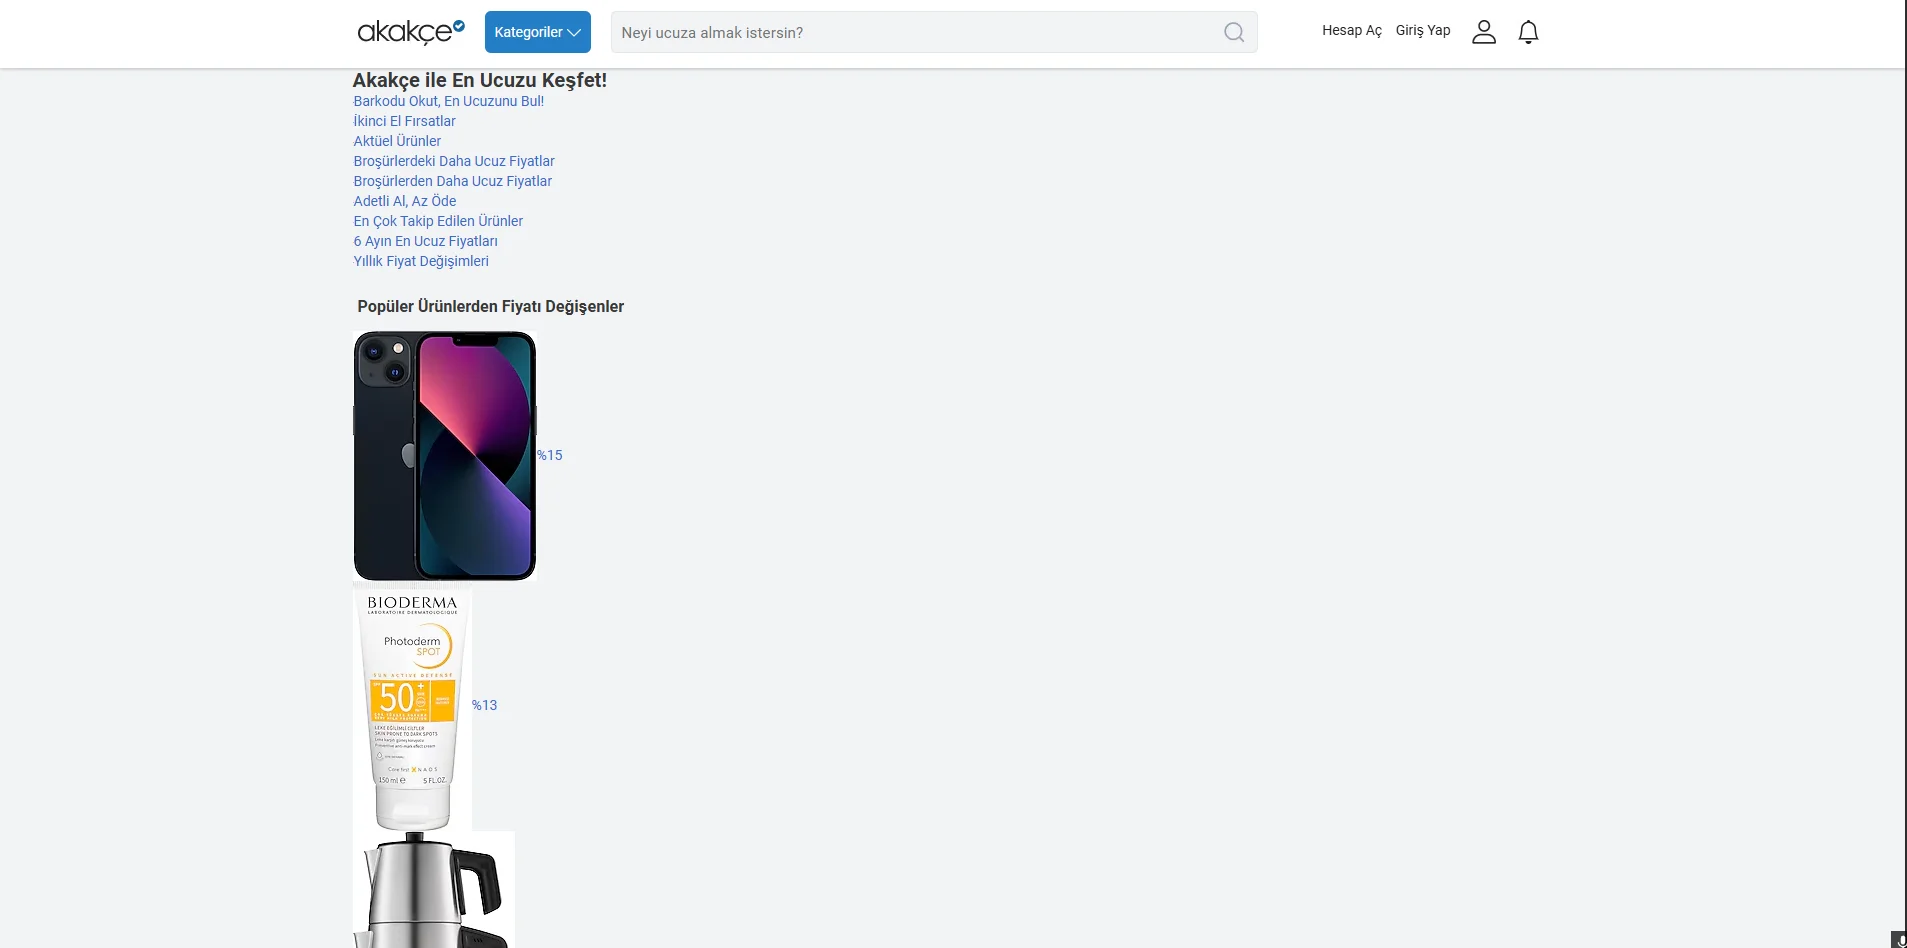This screenshot has height=948, width=1907.
Task: Click the Akakçe logo
Action: (x=411, y=32)
